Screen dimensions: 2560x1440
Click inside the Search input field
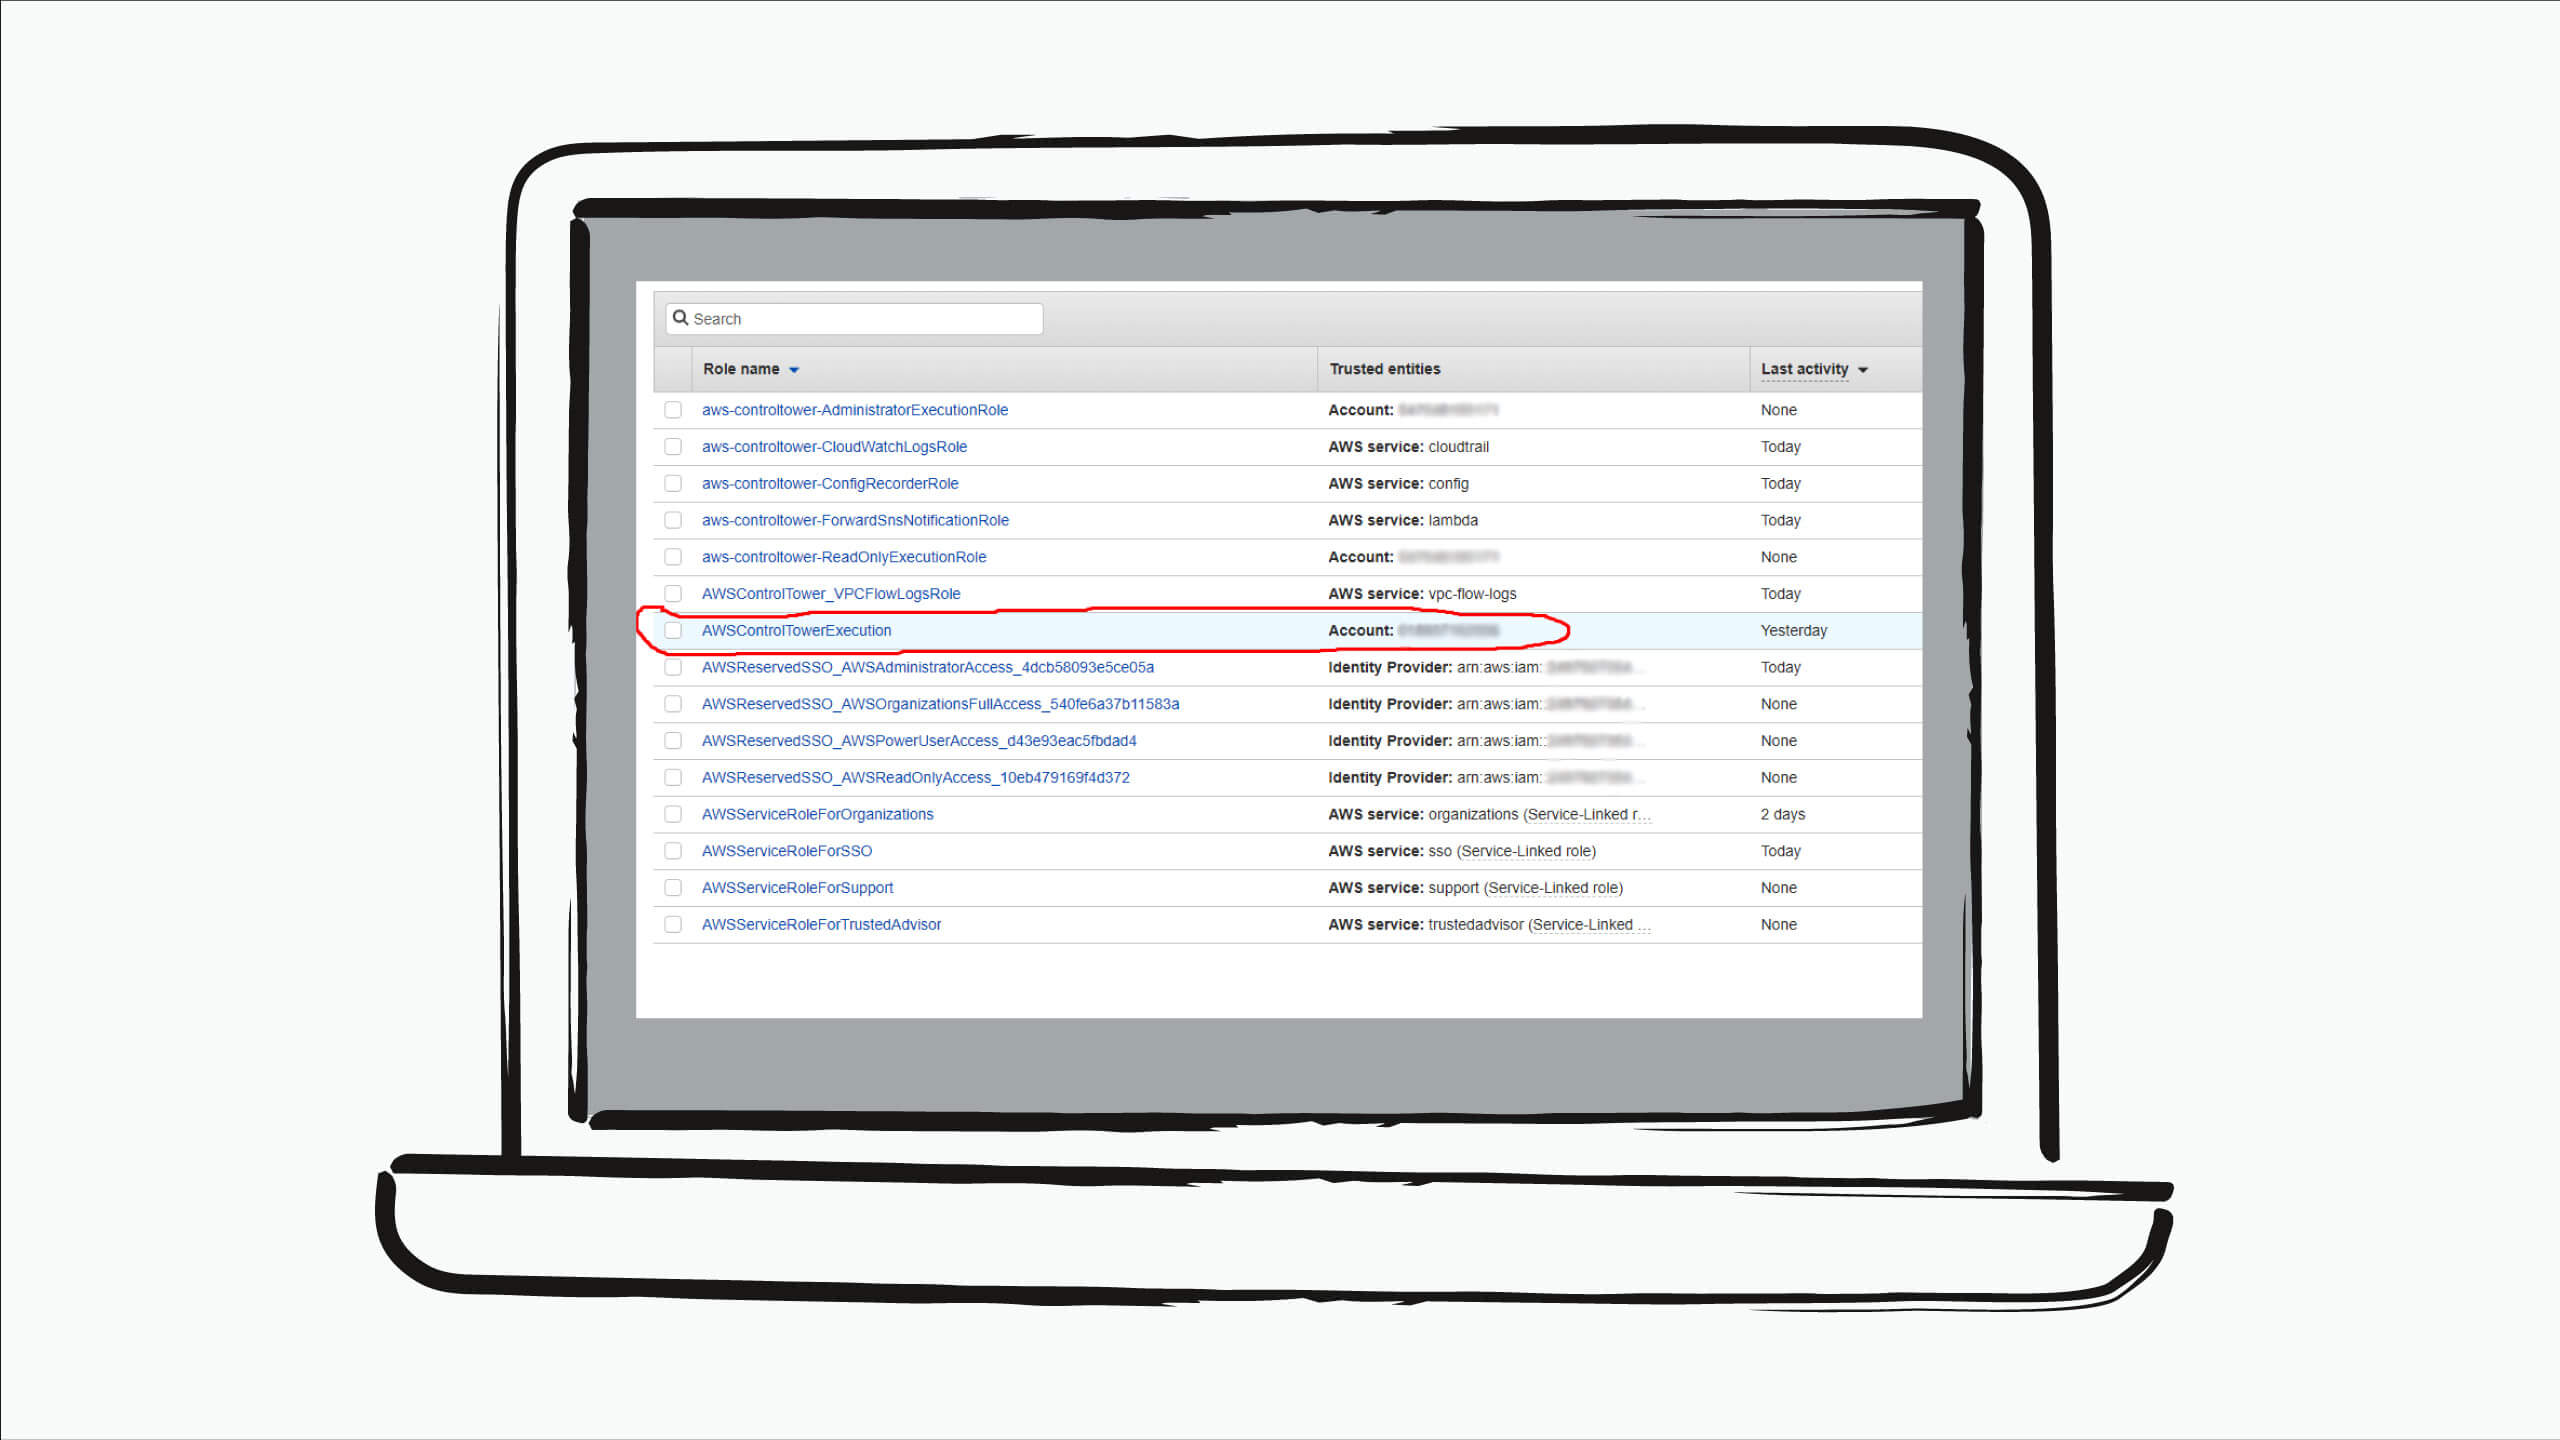point(860,317)
